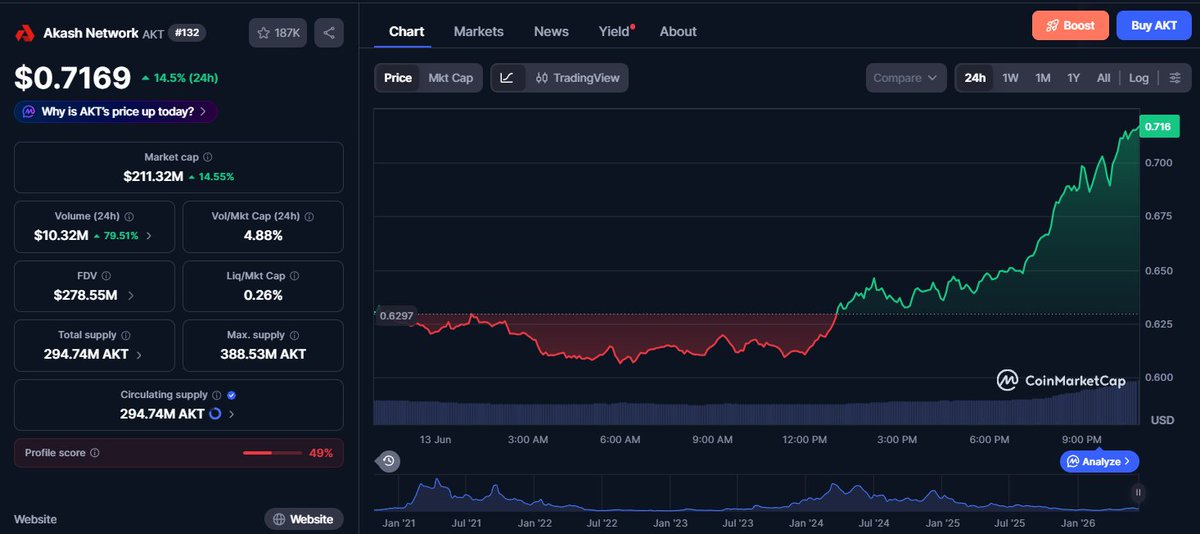Expand FDV details chevron
1200x534 pixels.
pos(131,296)
